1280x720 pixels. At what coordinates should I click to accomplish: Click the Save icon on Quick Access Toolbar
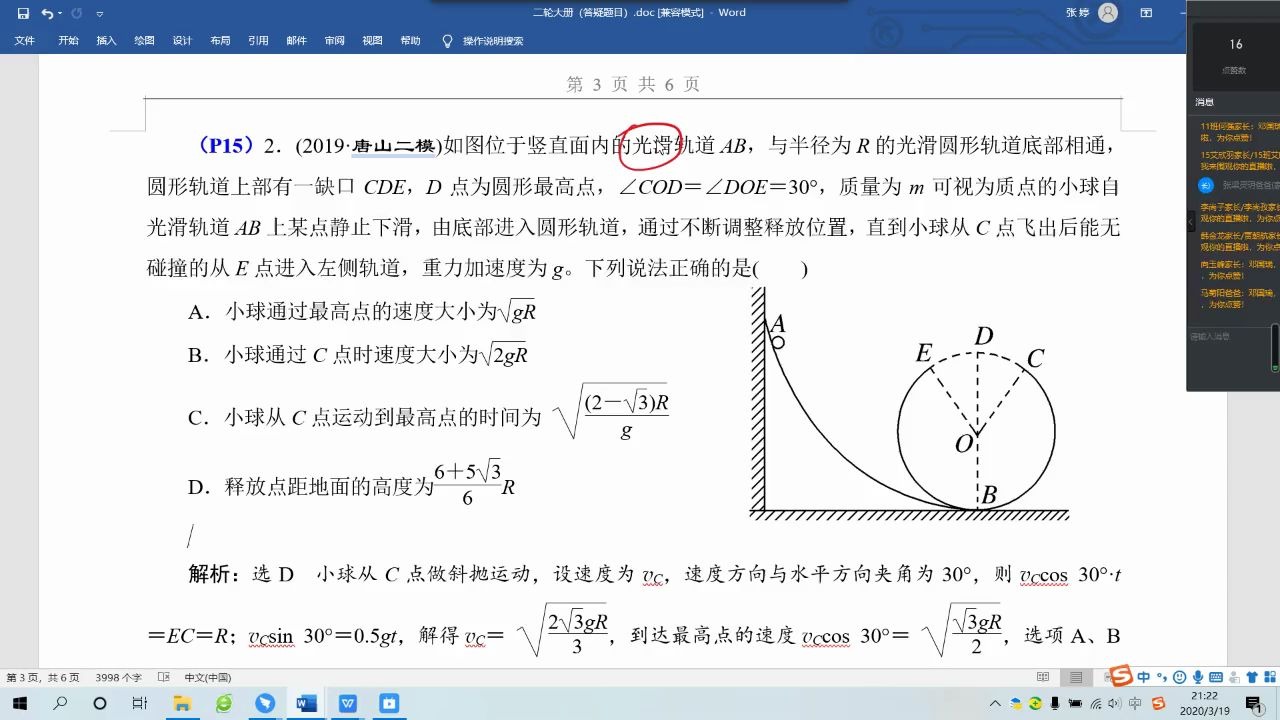pyautogui.click(x=22, y=13)
